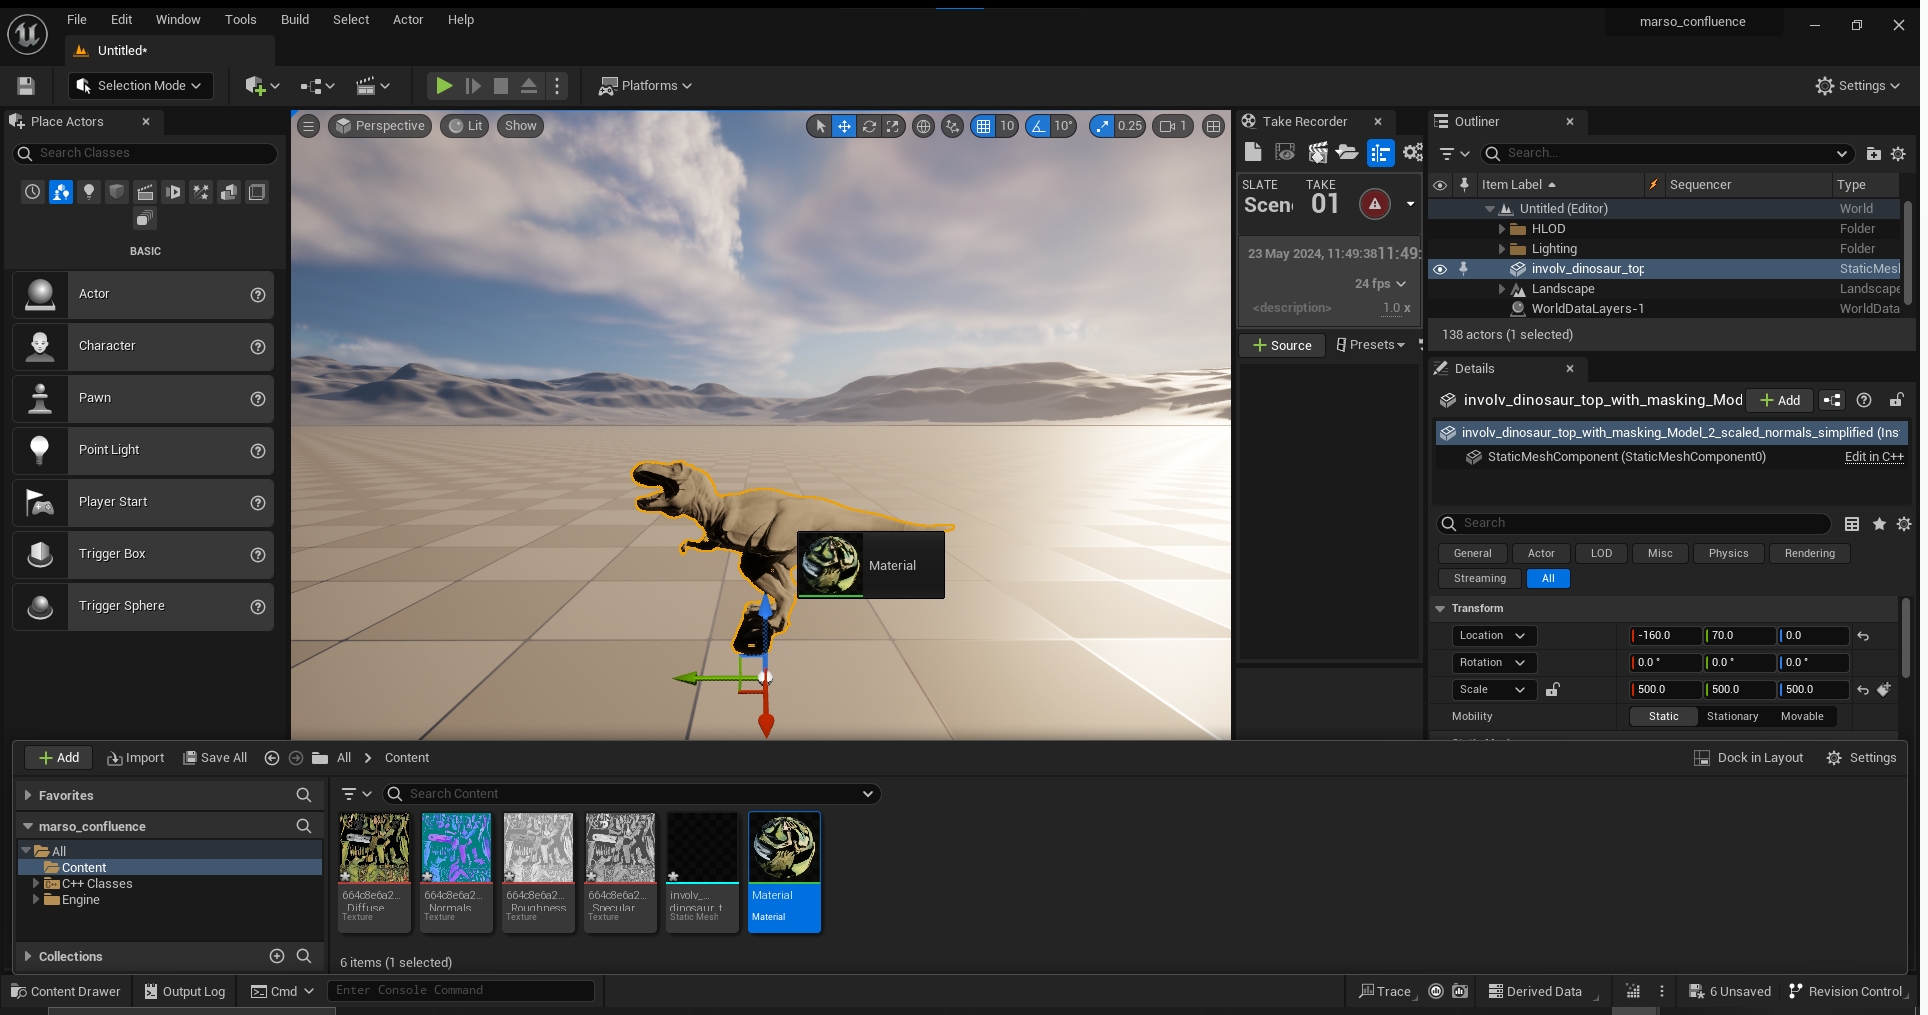Viewport: 1928px width, 1015px height.
Task: Click the viewport layout maximize icon
Action: coord(1213,126)
